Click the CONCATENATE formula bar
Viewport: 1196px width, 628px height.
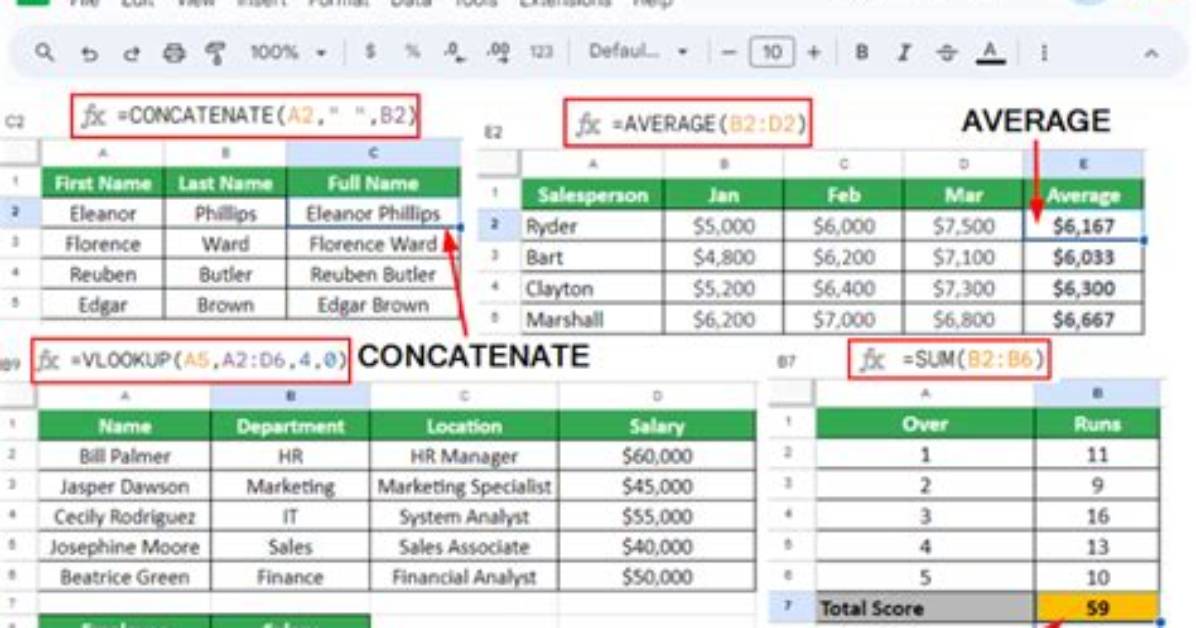coord(246,116)
